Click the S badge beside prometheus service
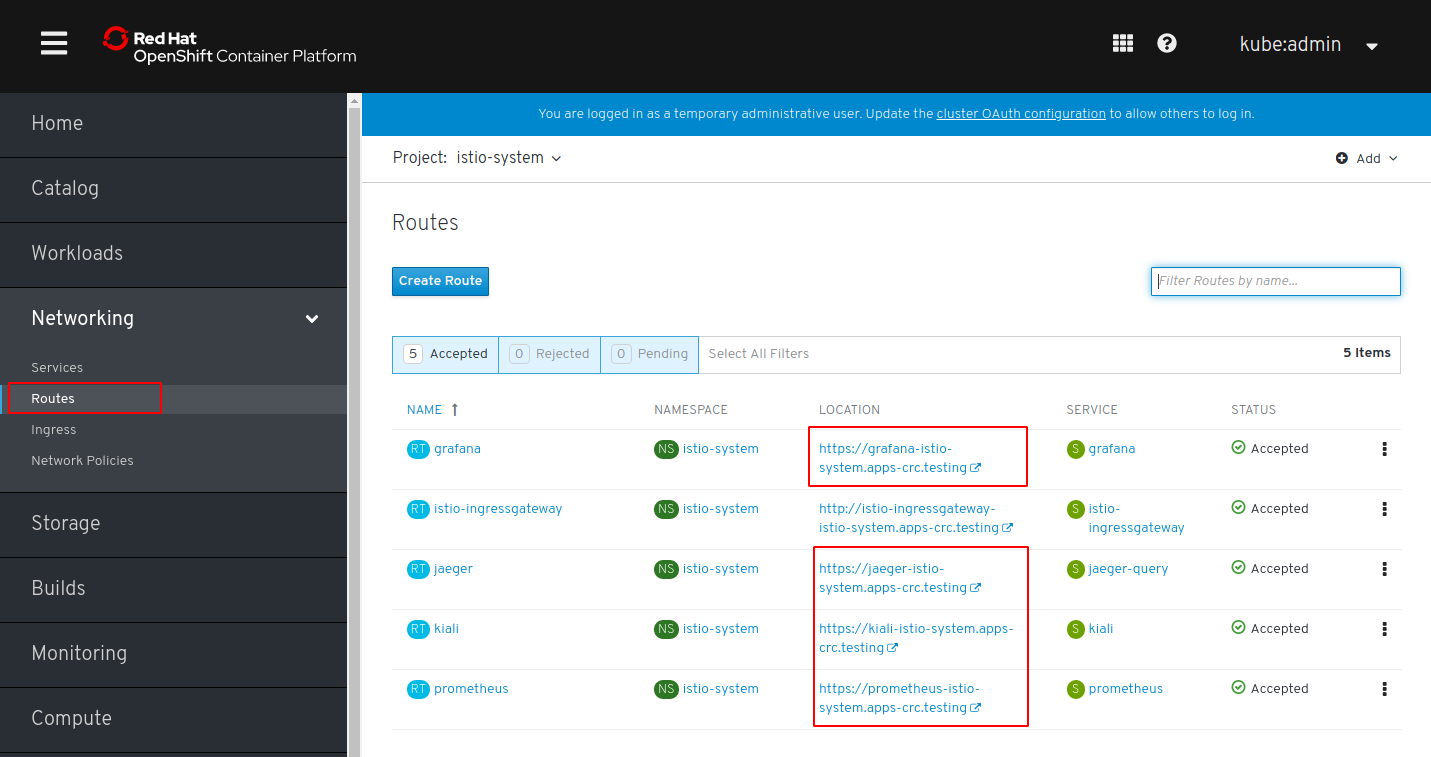This screenshot has height=757, width=1431. [x=1076, y=689]
